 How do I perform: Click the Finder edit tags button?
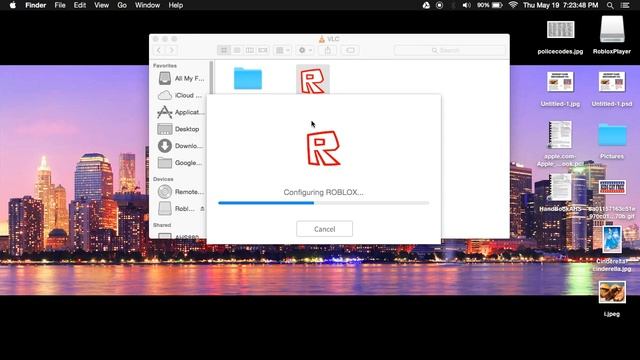(350, 50)
